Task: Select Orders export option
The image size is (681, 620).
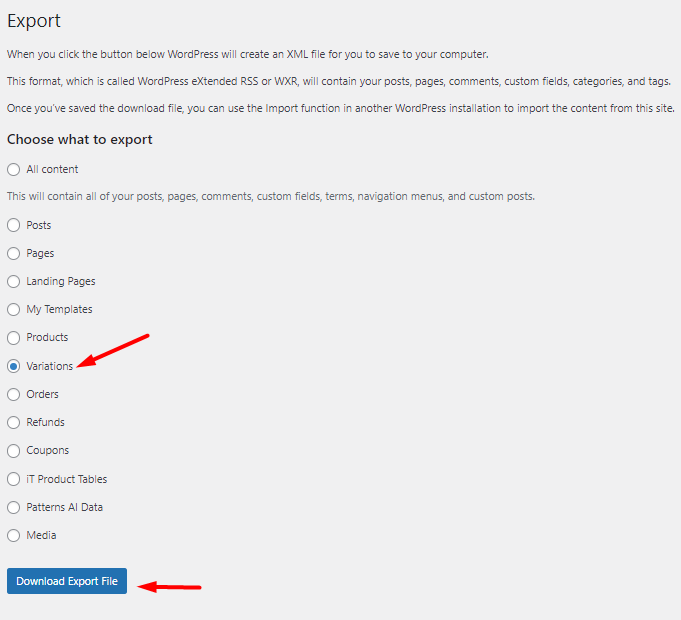Action: [x=13, y=395]
